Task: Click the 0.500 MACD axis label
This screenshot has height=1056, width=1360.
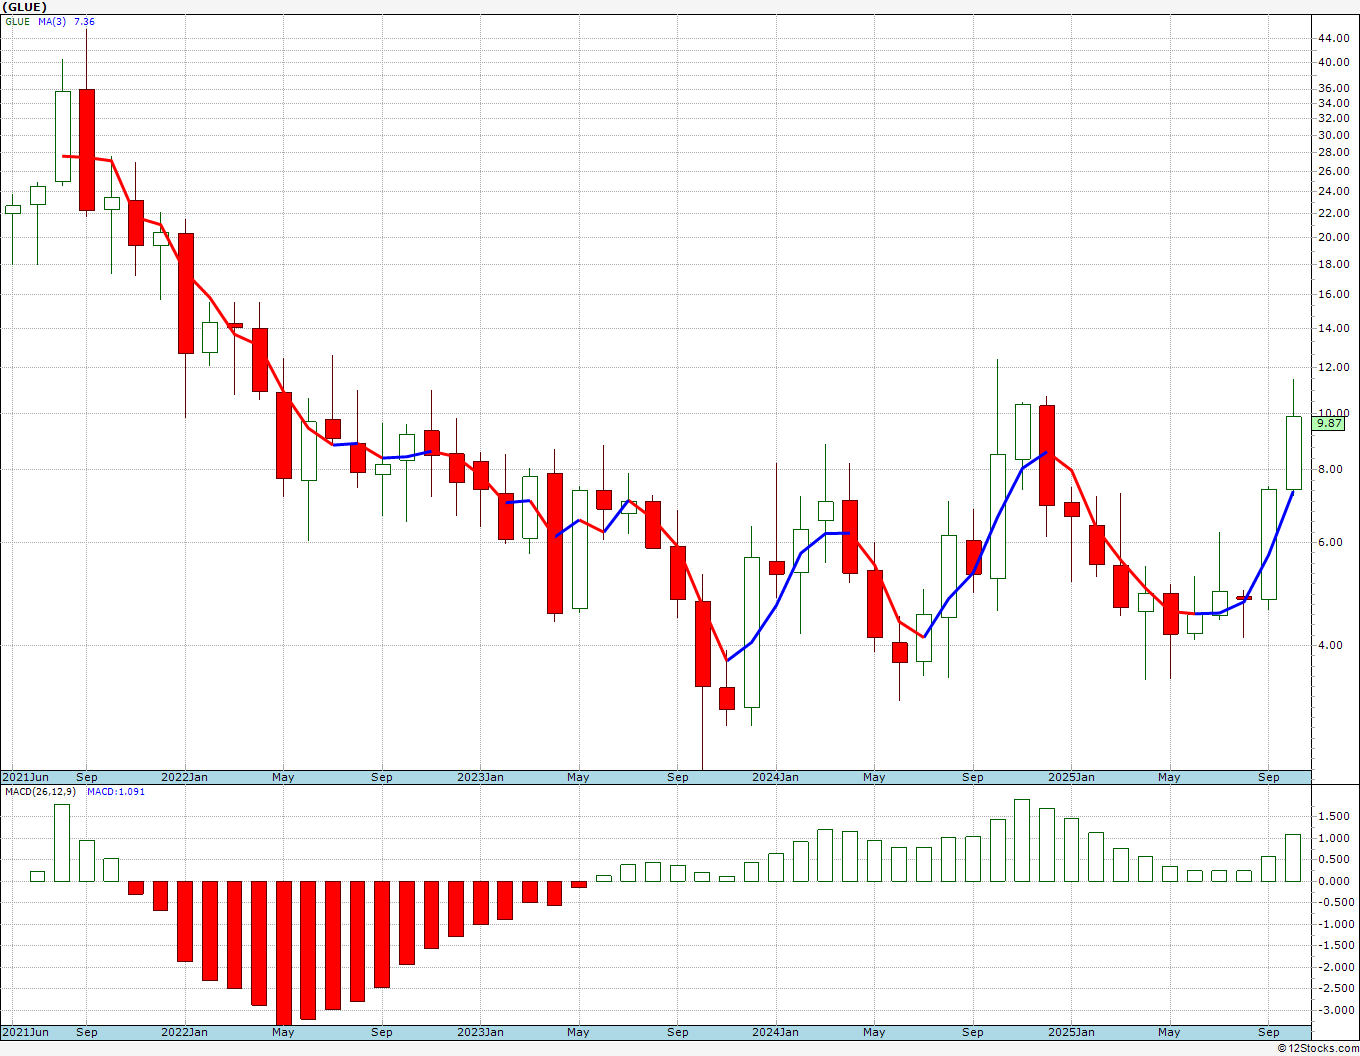Action: tap(1336, 859)
